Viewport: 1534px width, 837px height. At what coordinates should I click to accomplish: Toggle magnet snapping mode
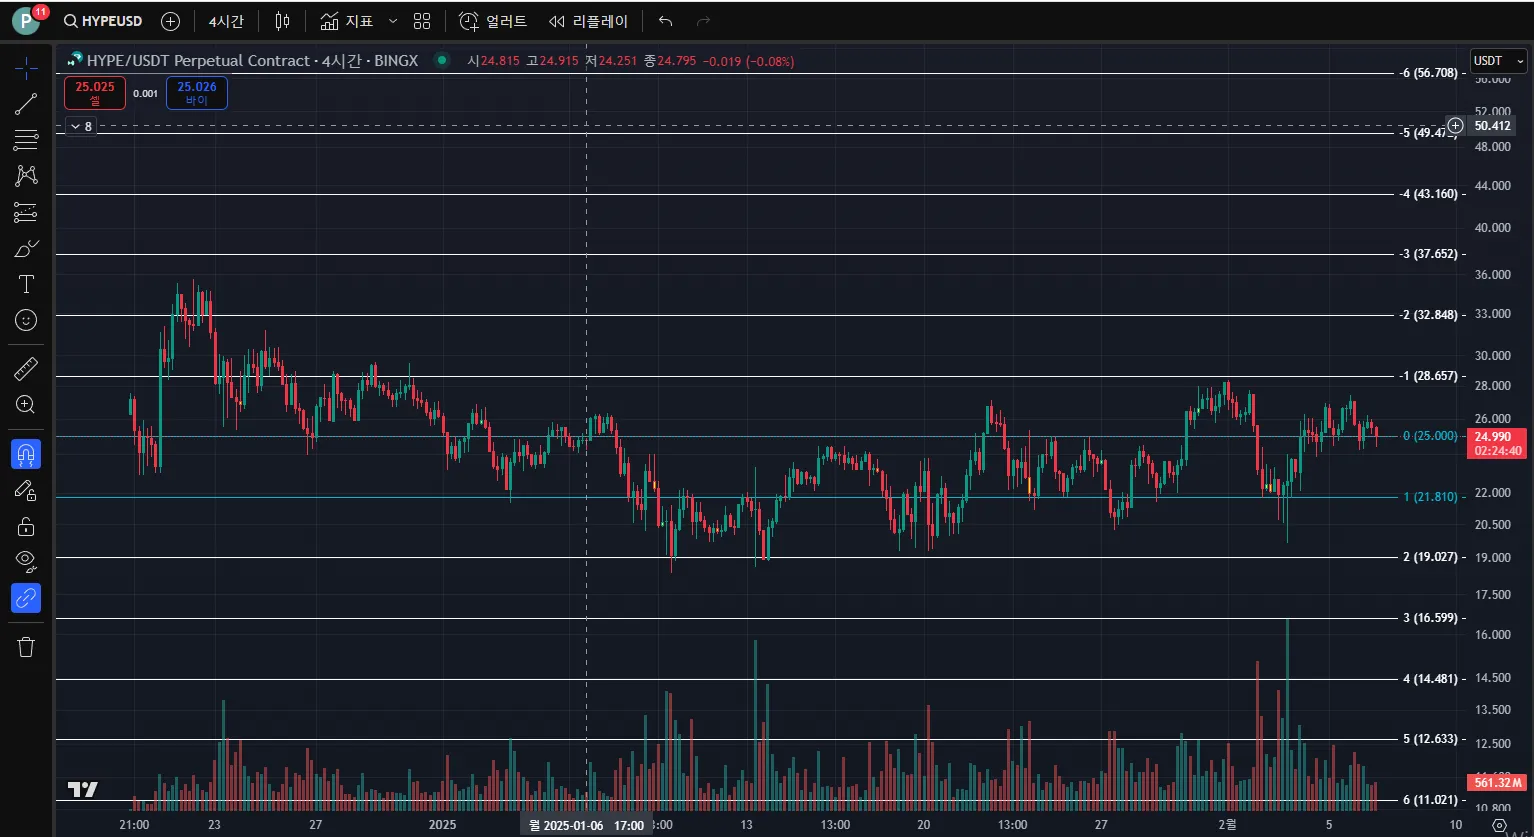tap(26, 454)
